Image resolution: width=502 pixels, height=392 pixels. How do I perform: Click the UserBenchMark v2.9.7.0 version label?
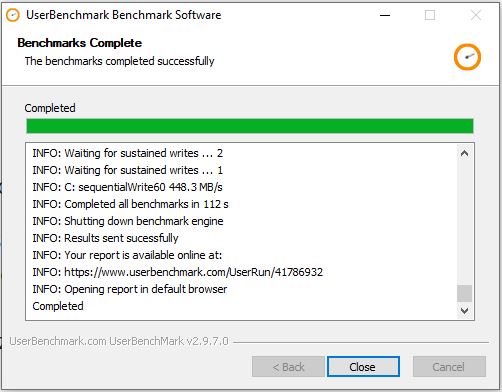(119, 341)
